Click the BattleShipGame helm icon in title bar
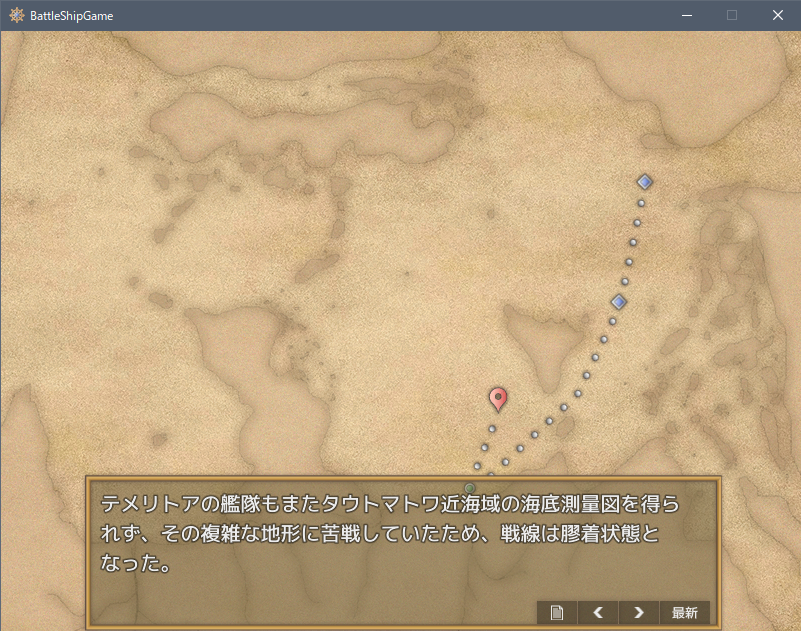The width and height of the screenshot is (801, 631). pos(16,15)
